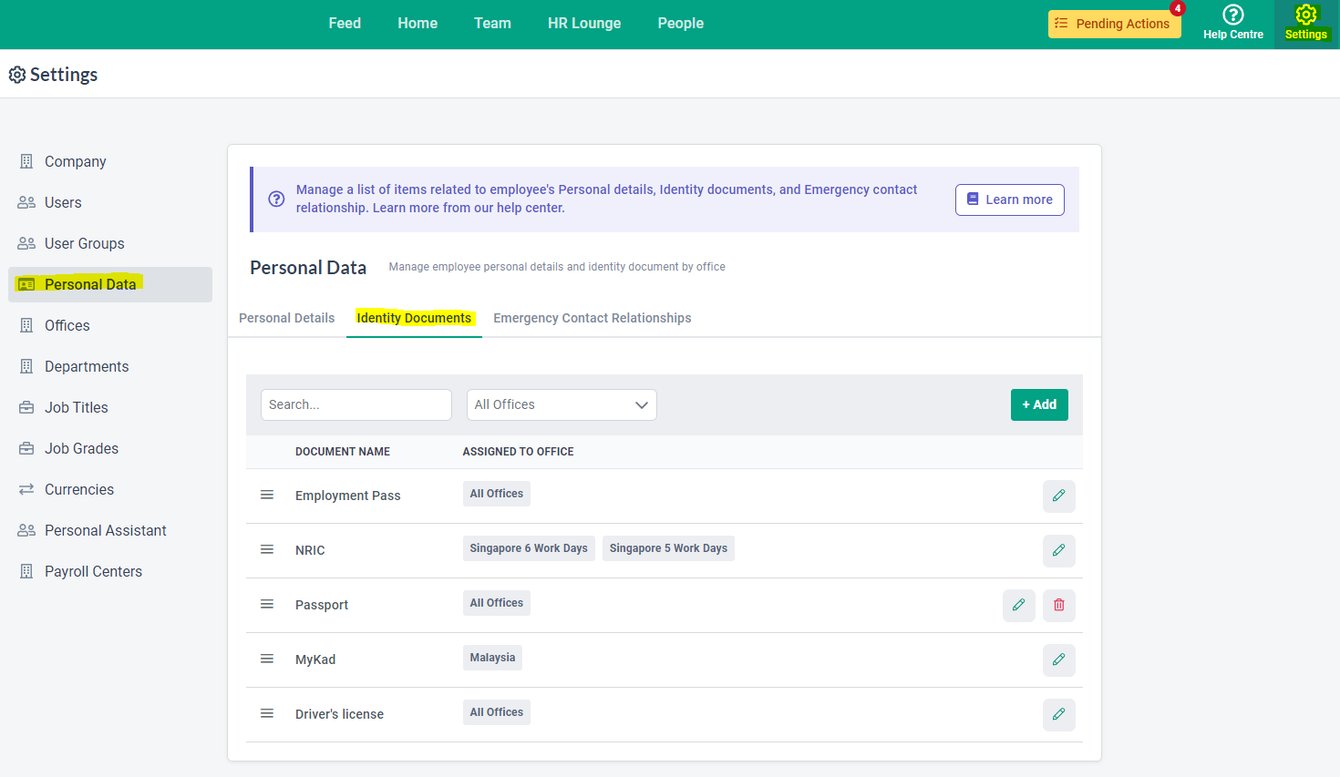1340x777 pixels.
Task: Click the Driver's license drag handle
Action: 266,713
